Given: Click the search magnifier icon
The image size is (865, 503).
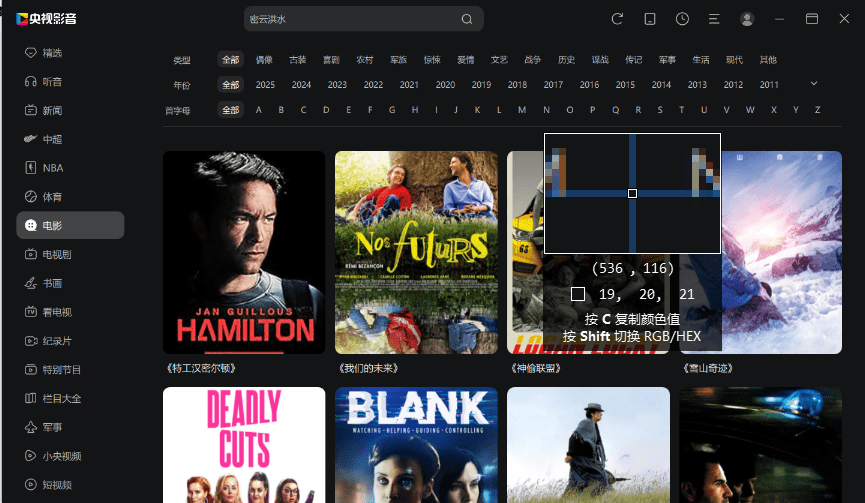Looking at the screenshot, I should click(x=467, y=19).
